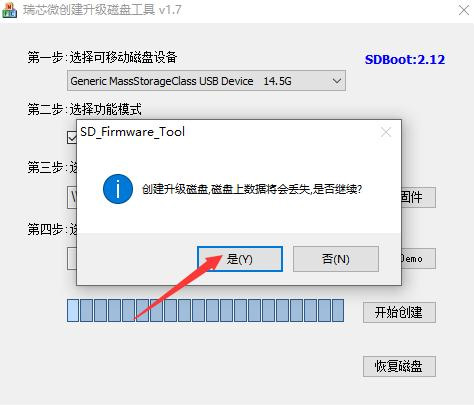The height and width of the screenshot is (405, 474).
Task: Close the SD_Firmware_Tool dialog with X
Action: (386, 132)
